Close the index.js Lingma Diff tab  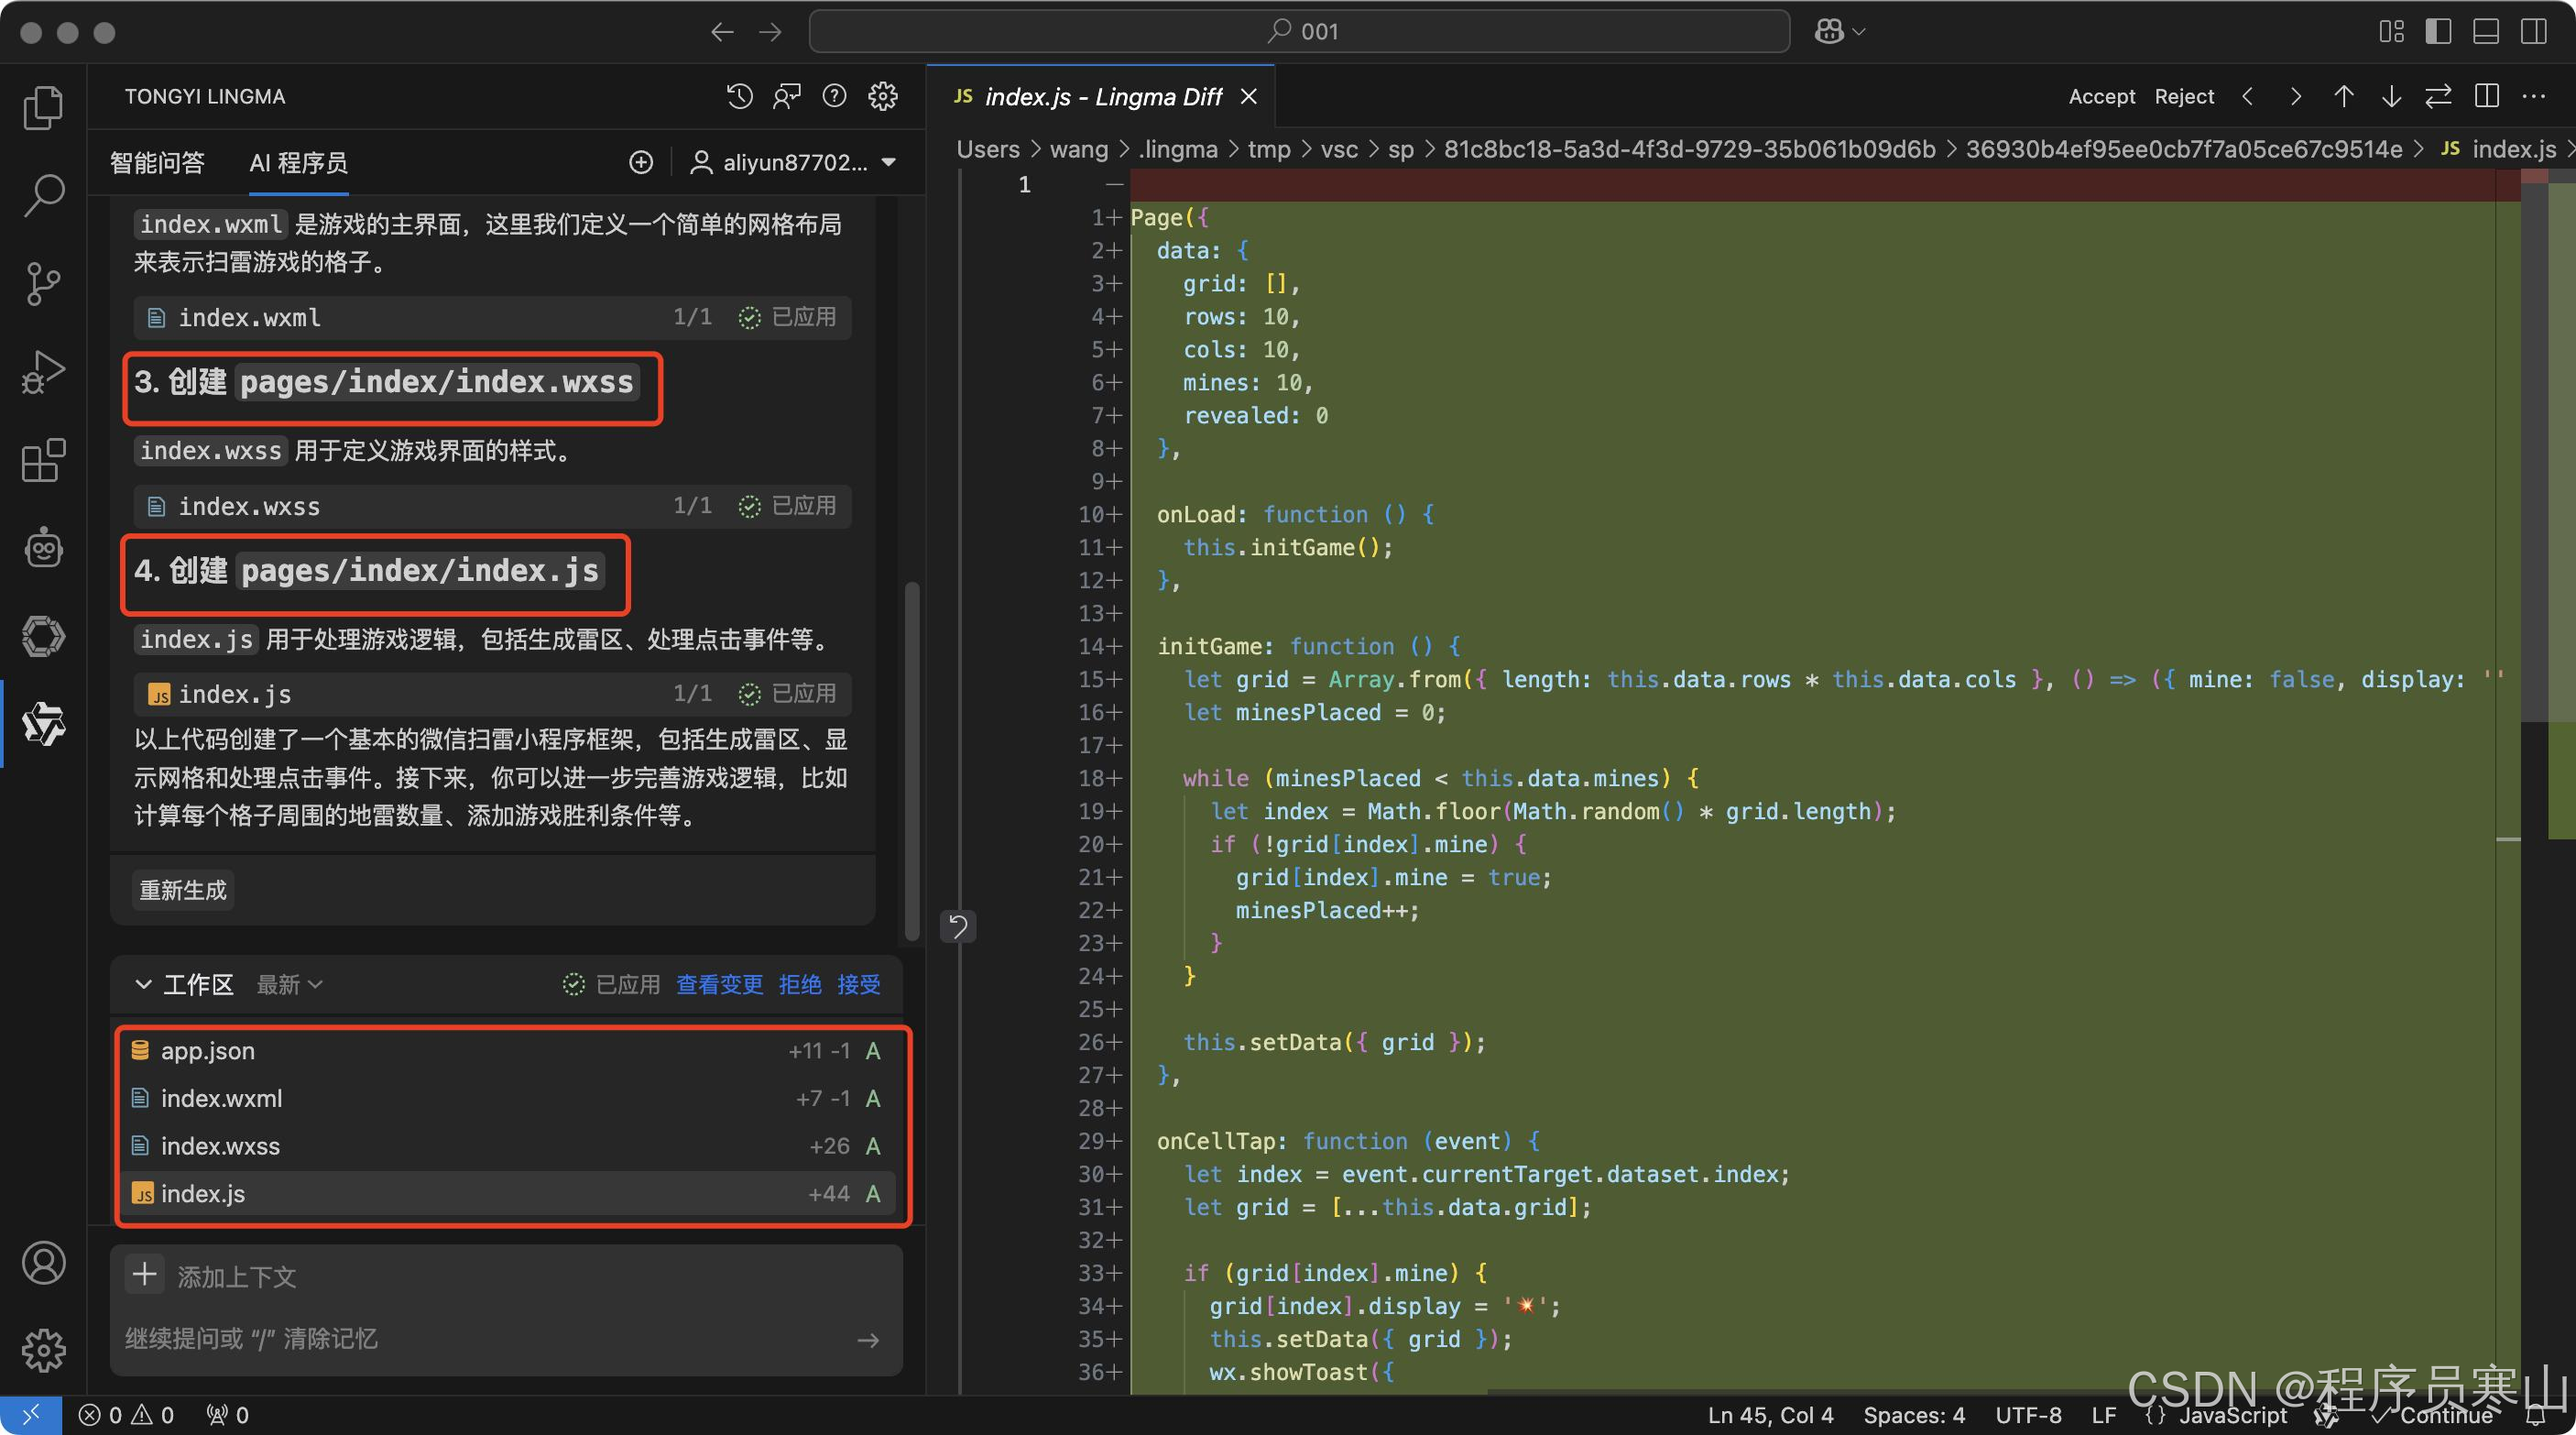[1248, 96]
